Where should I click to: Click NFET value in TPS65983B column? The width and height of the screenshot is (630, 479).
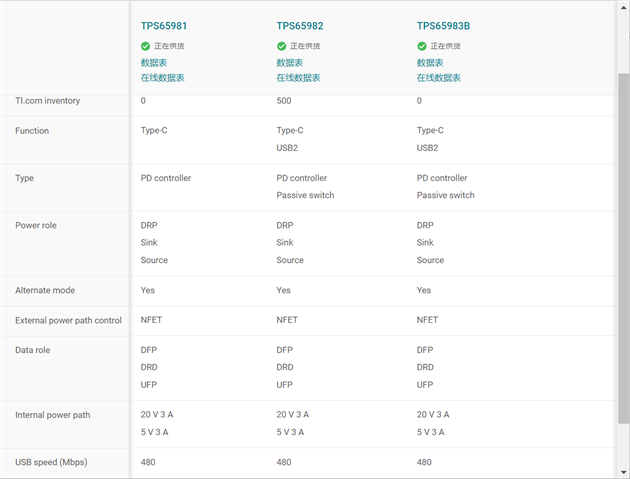427,320
